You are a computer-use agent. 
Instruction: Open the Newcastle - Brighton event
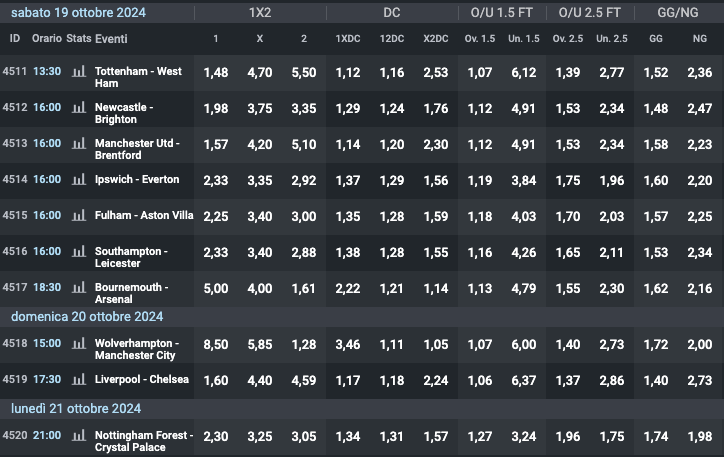(x=124, y=113)
